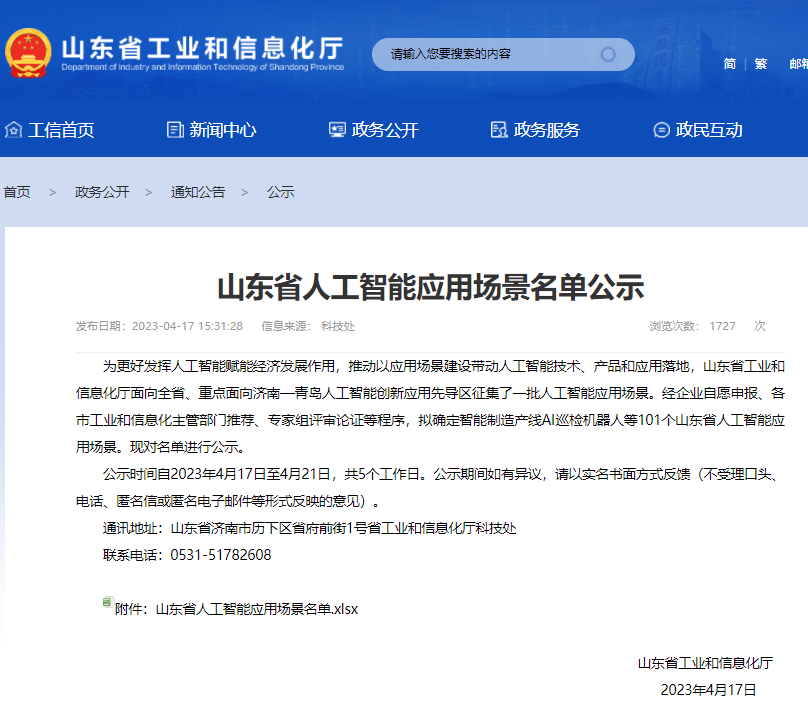
Task: Go to 首页 in the breadcrumb
Action: click(17, 192)
